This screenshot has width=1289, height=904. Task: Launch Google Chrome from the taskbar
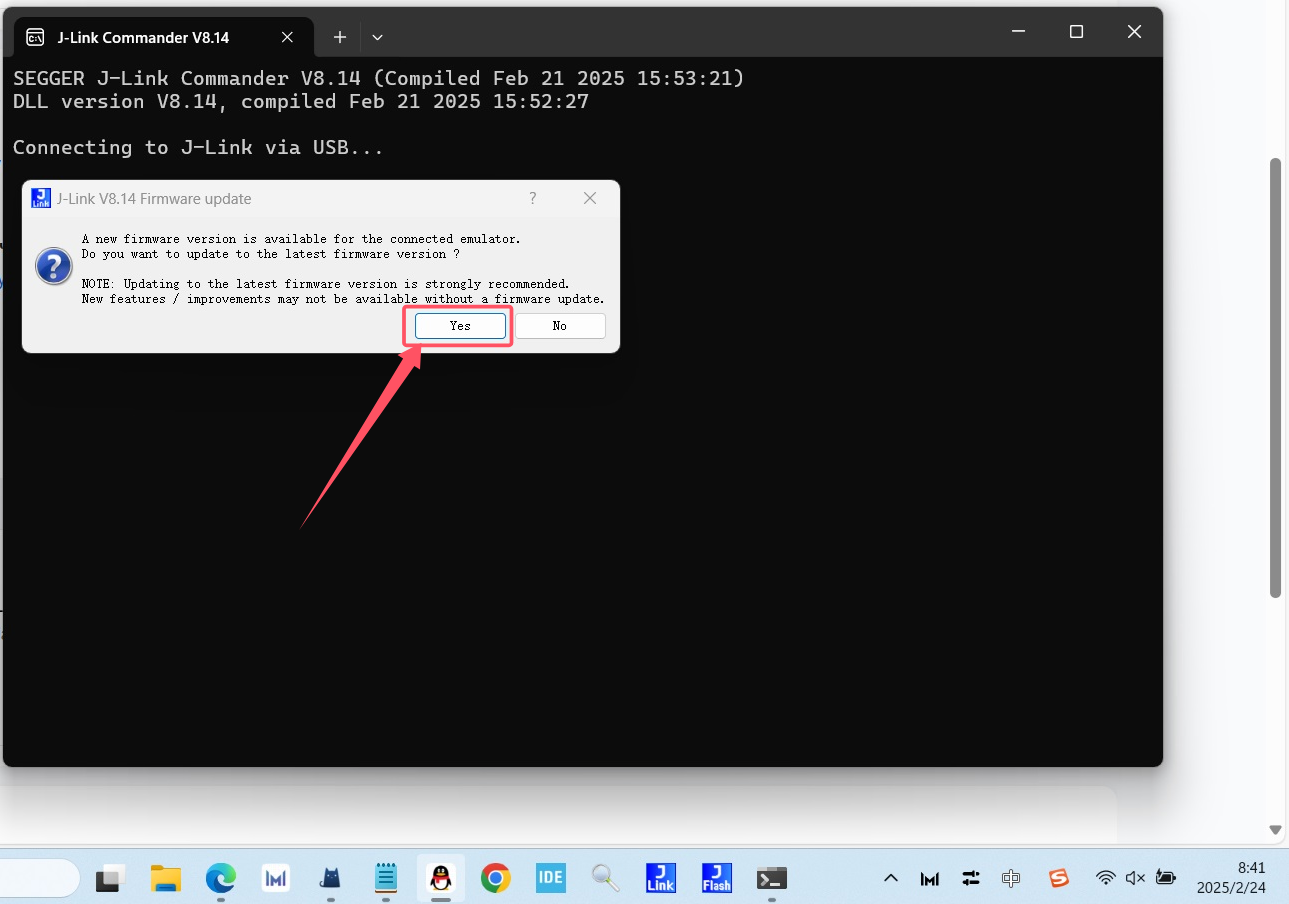pyautogui.click(x=495, y=878)
